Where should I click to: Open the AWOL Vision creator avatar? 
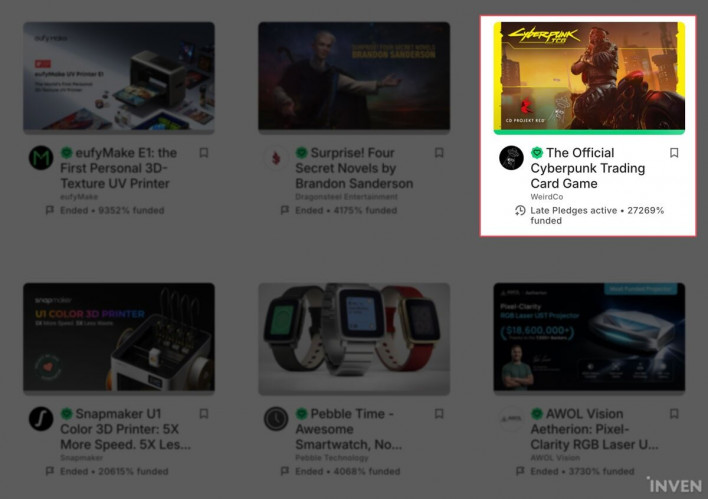pos(511,419)
